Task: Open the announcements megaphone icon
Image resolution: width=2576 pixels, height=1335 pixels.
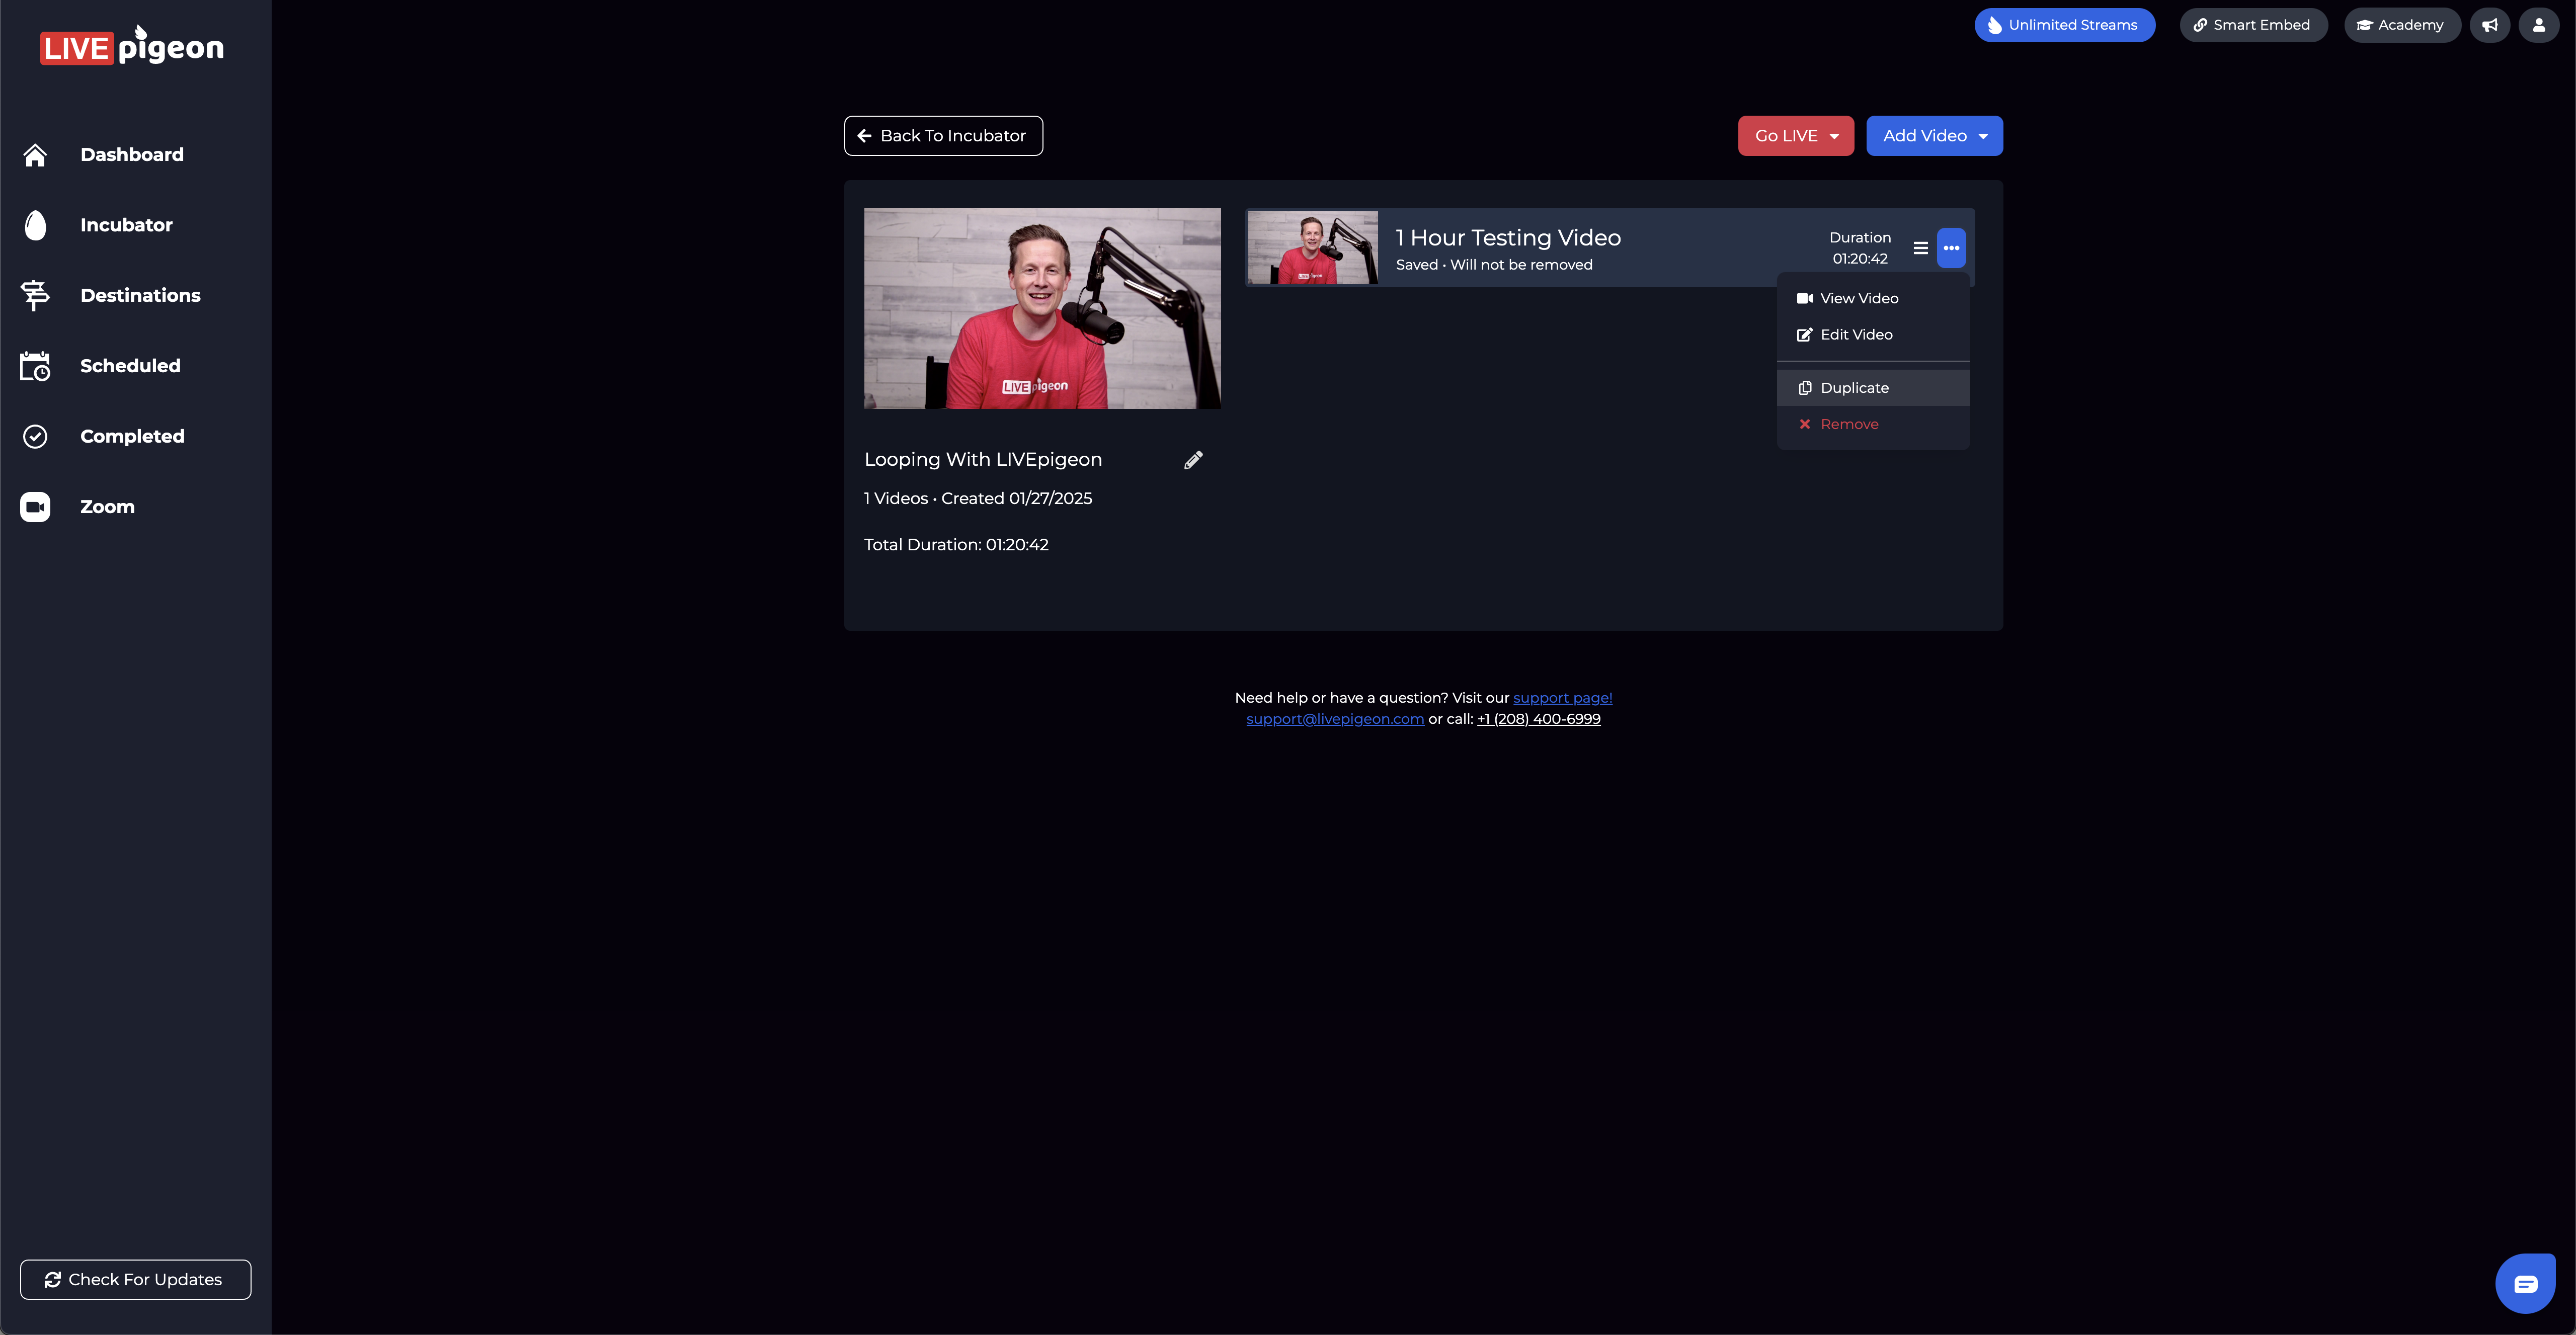Action: coord(2489,25)
